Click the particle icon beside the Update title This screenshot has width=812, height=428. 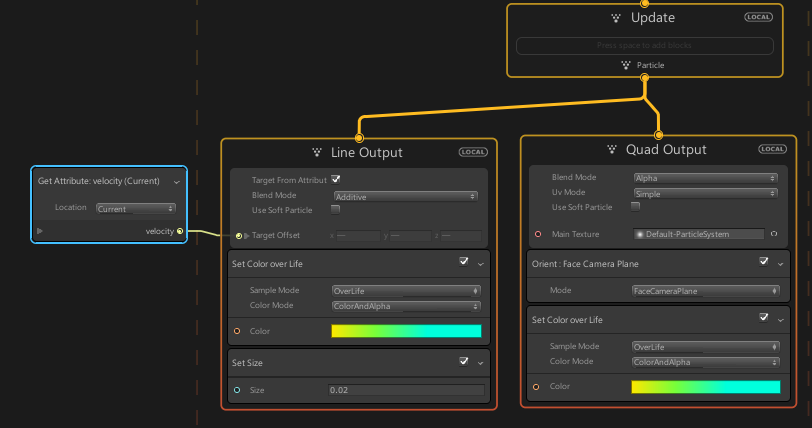(616, 18)
